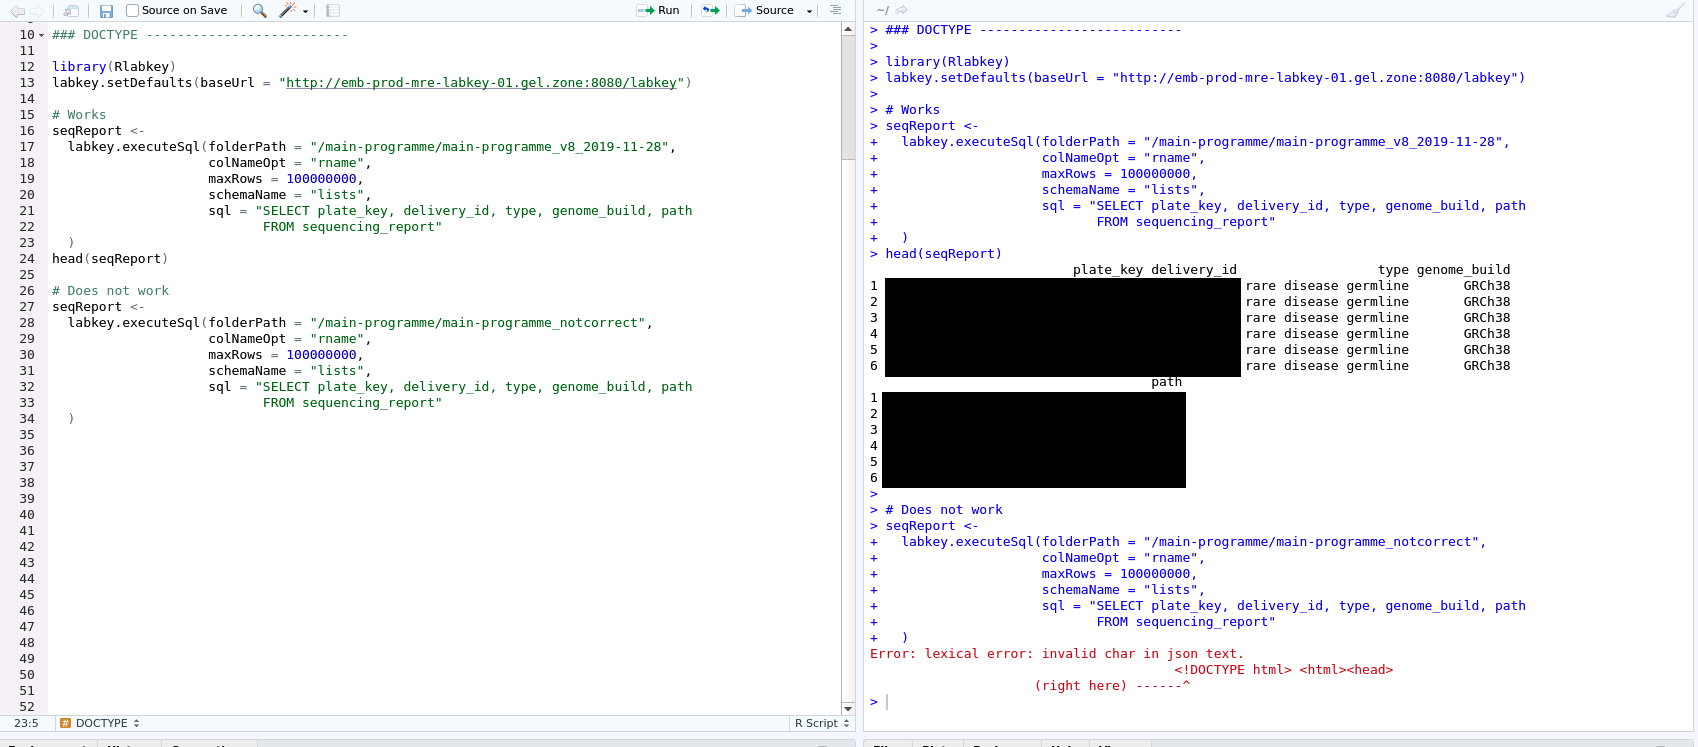View the console working directory arrow

click(x=901, y=10)
